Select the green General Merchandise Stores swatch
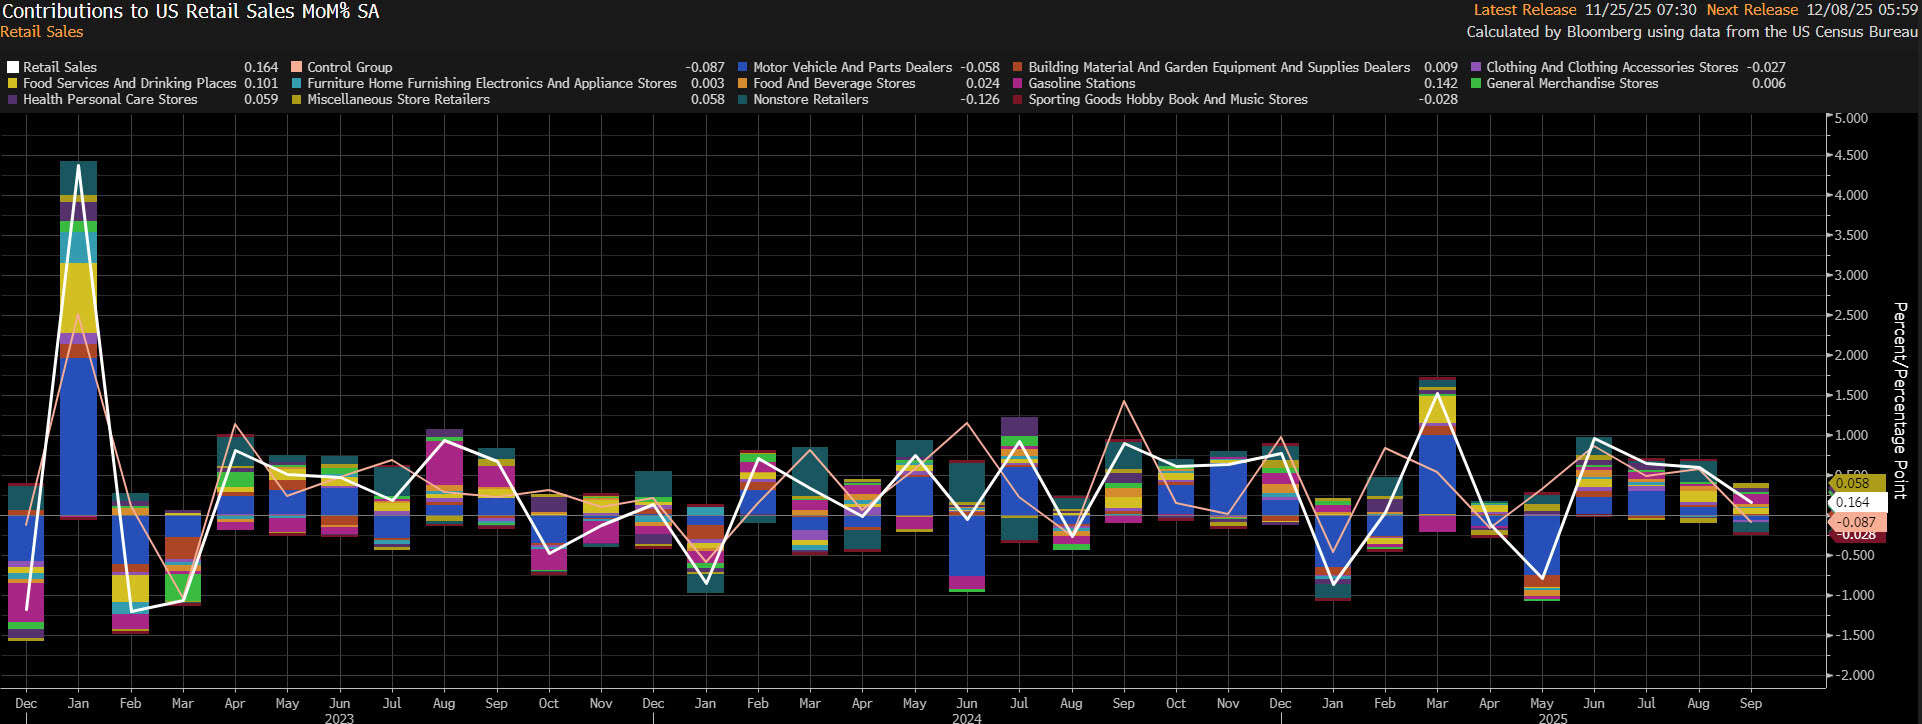 [1475, 84]
